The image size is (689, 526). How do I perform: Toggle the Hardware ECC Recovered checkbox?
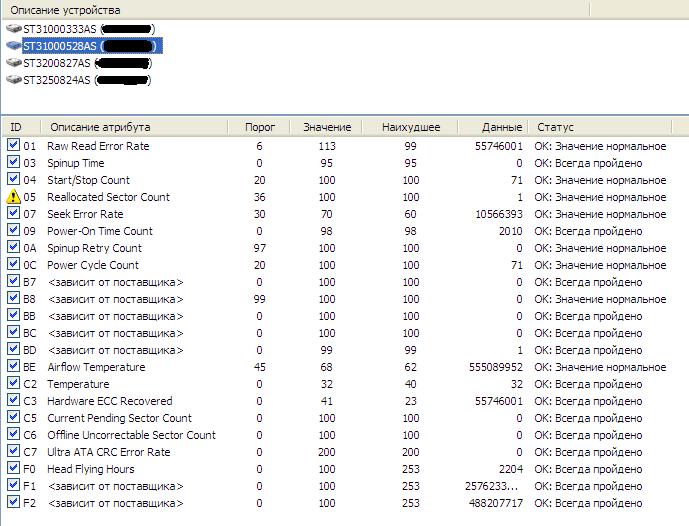[x=13, y=400]
